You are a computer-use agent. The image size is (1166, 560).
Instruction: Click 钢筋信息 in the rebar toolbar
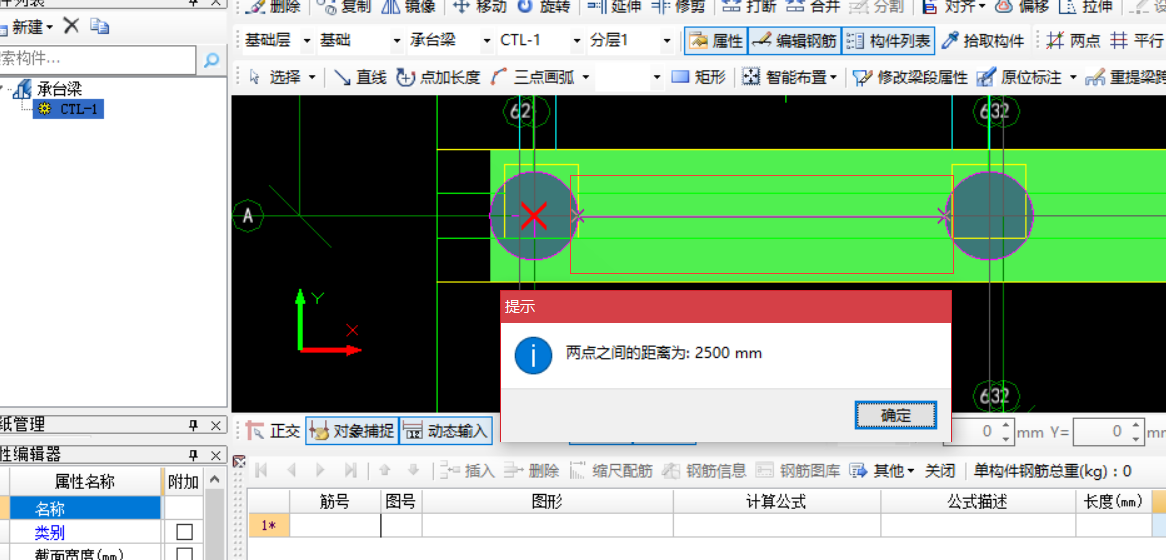pyautogui.click(x=704, y=470)
